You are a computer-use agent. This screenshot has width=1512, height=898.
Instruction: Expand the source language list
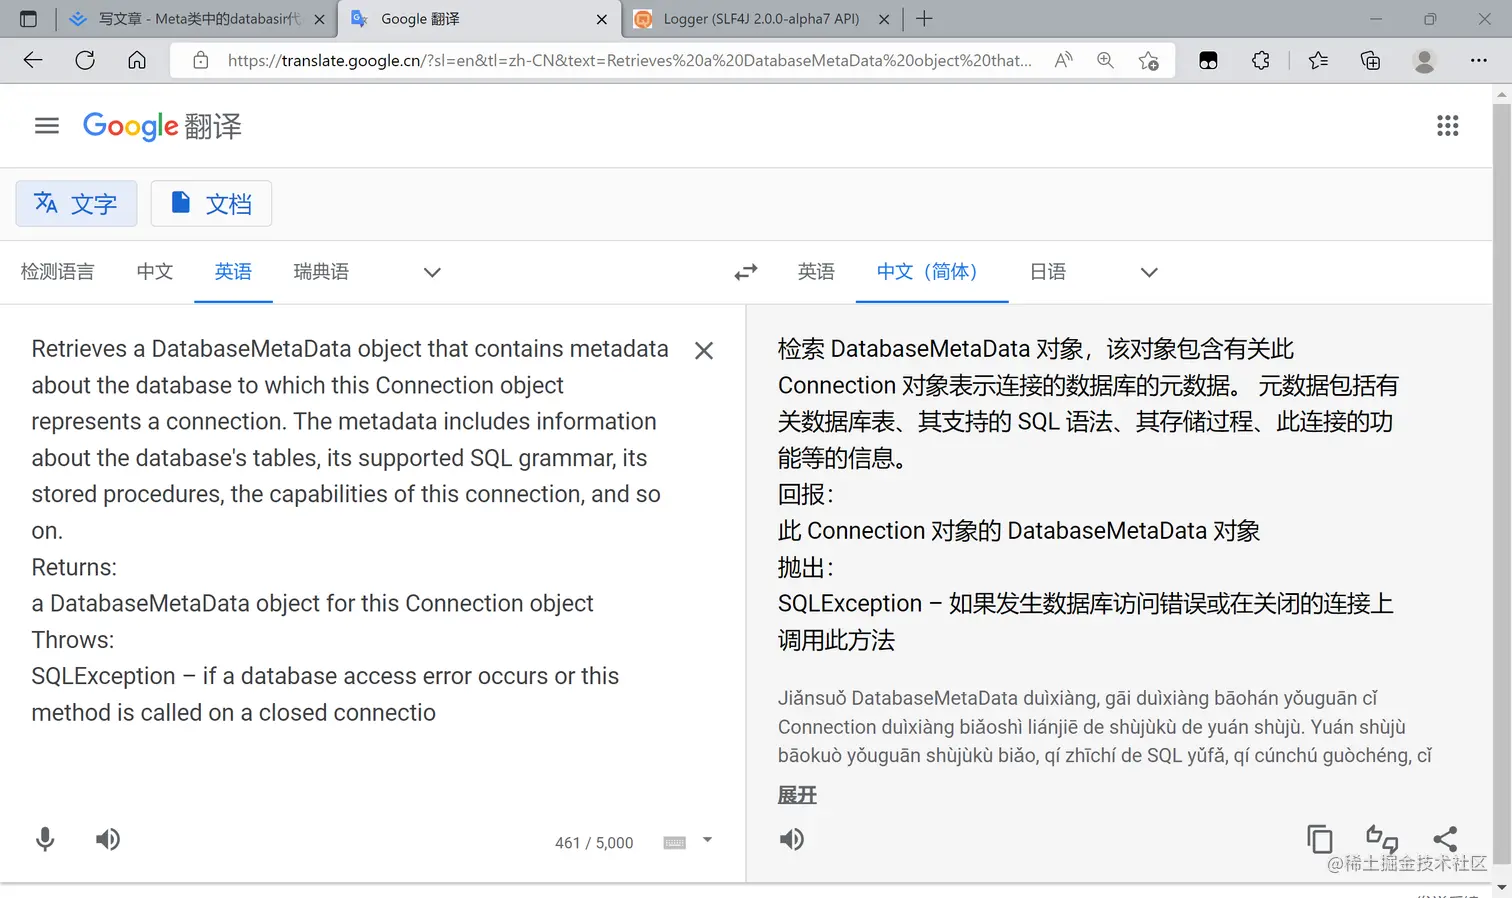(432, 272)
